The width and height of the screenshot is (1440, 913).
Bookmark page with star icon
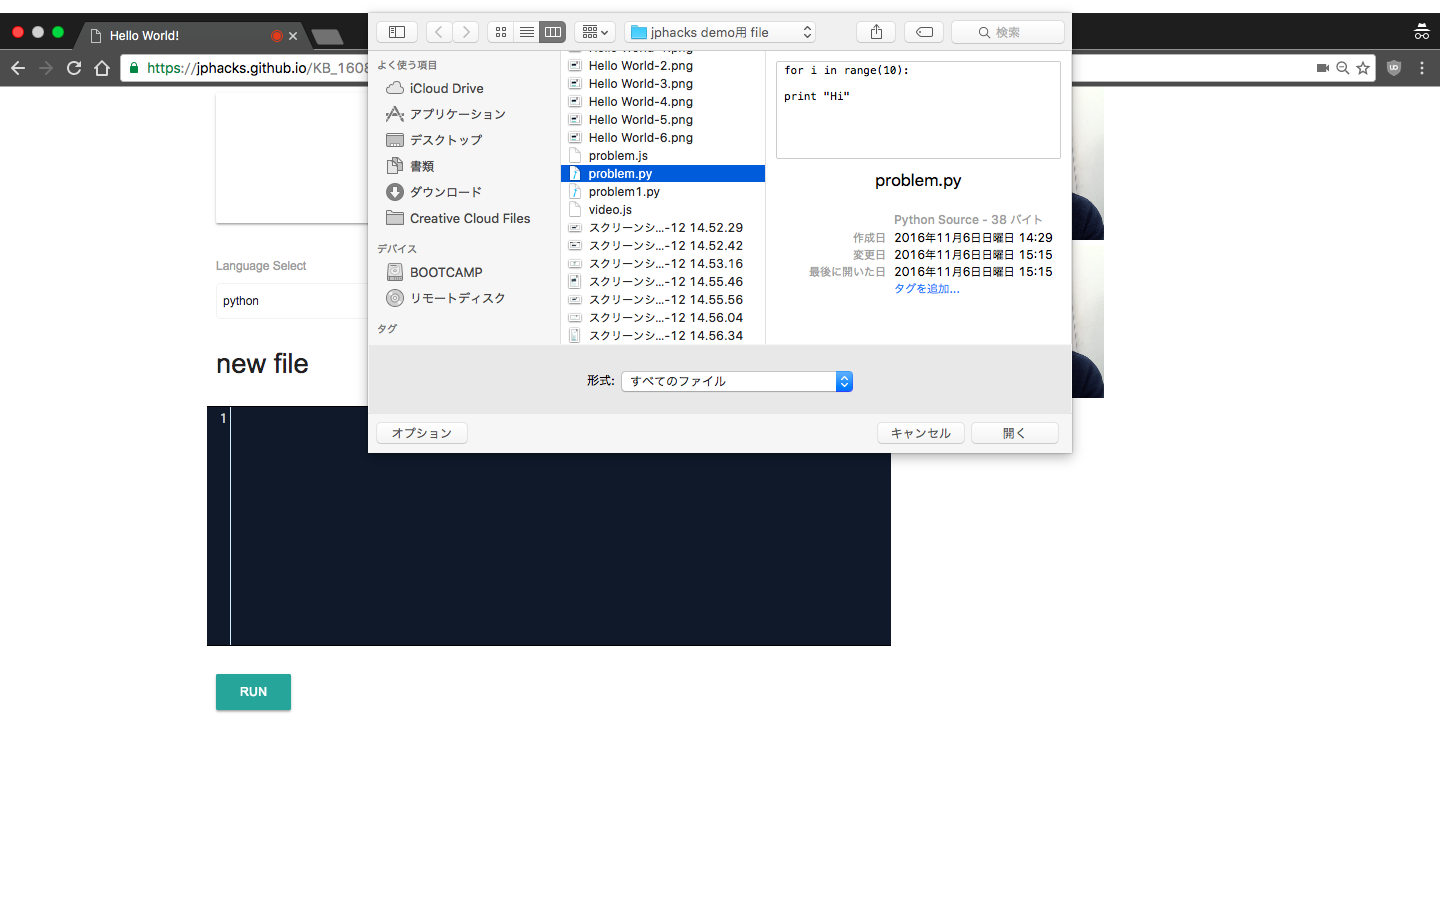1363,68
